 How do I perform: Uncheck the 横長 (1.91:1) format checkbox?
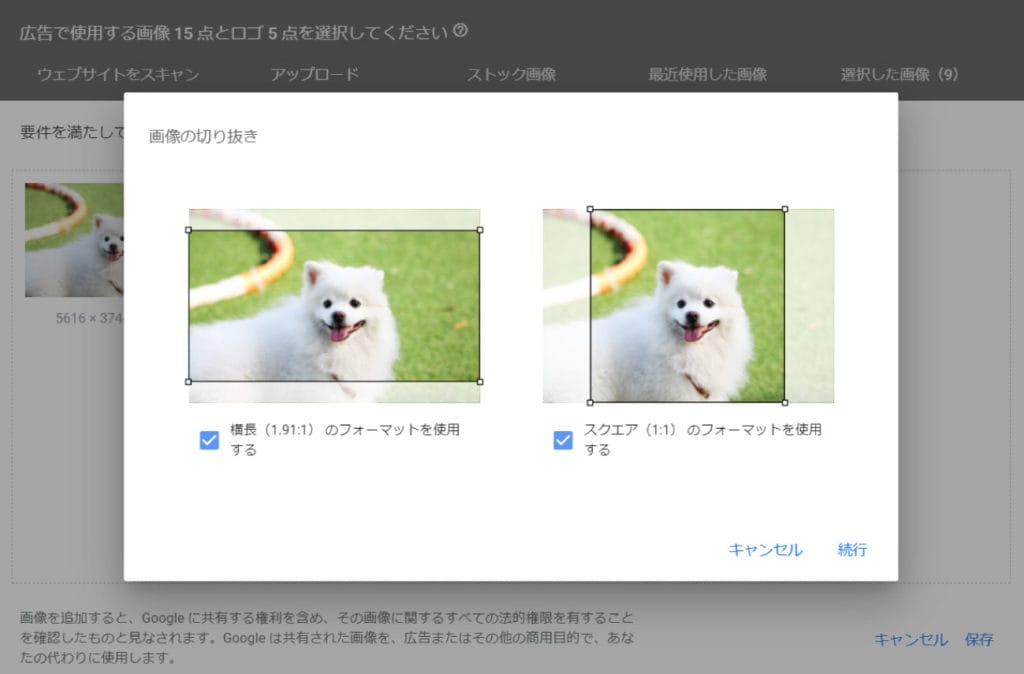(x=209, y=440)
